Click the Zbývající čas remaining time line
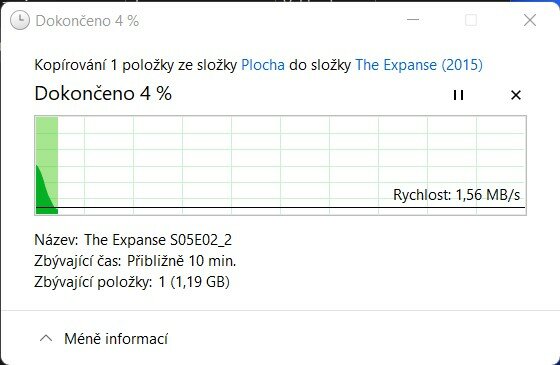 tap(135, 261)
